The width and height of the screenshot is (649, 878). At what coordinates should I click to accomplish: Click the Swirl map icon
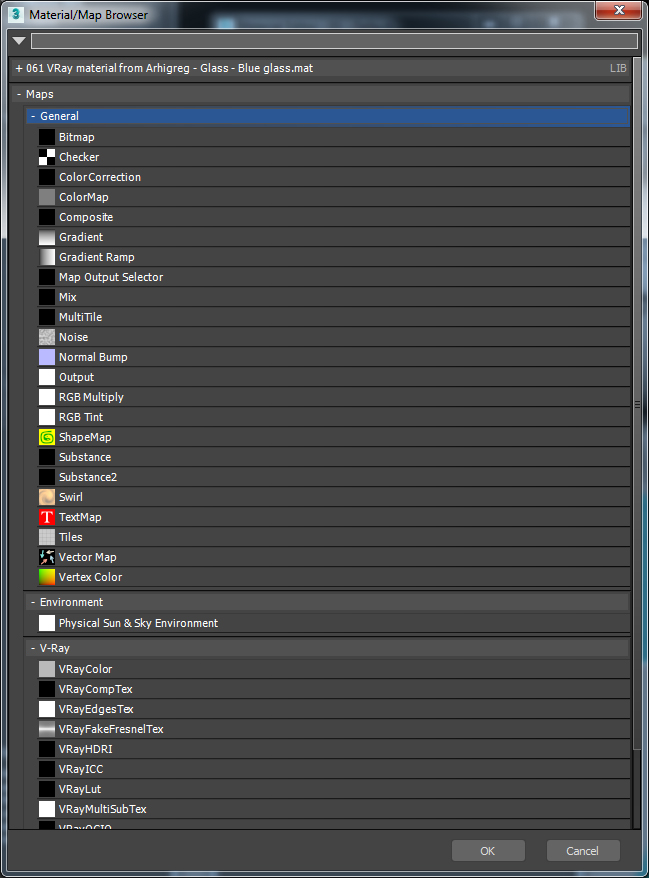[x=47, y=497]
